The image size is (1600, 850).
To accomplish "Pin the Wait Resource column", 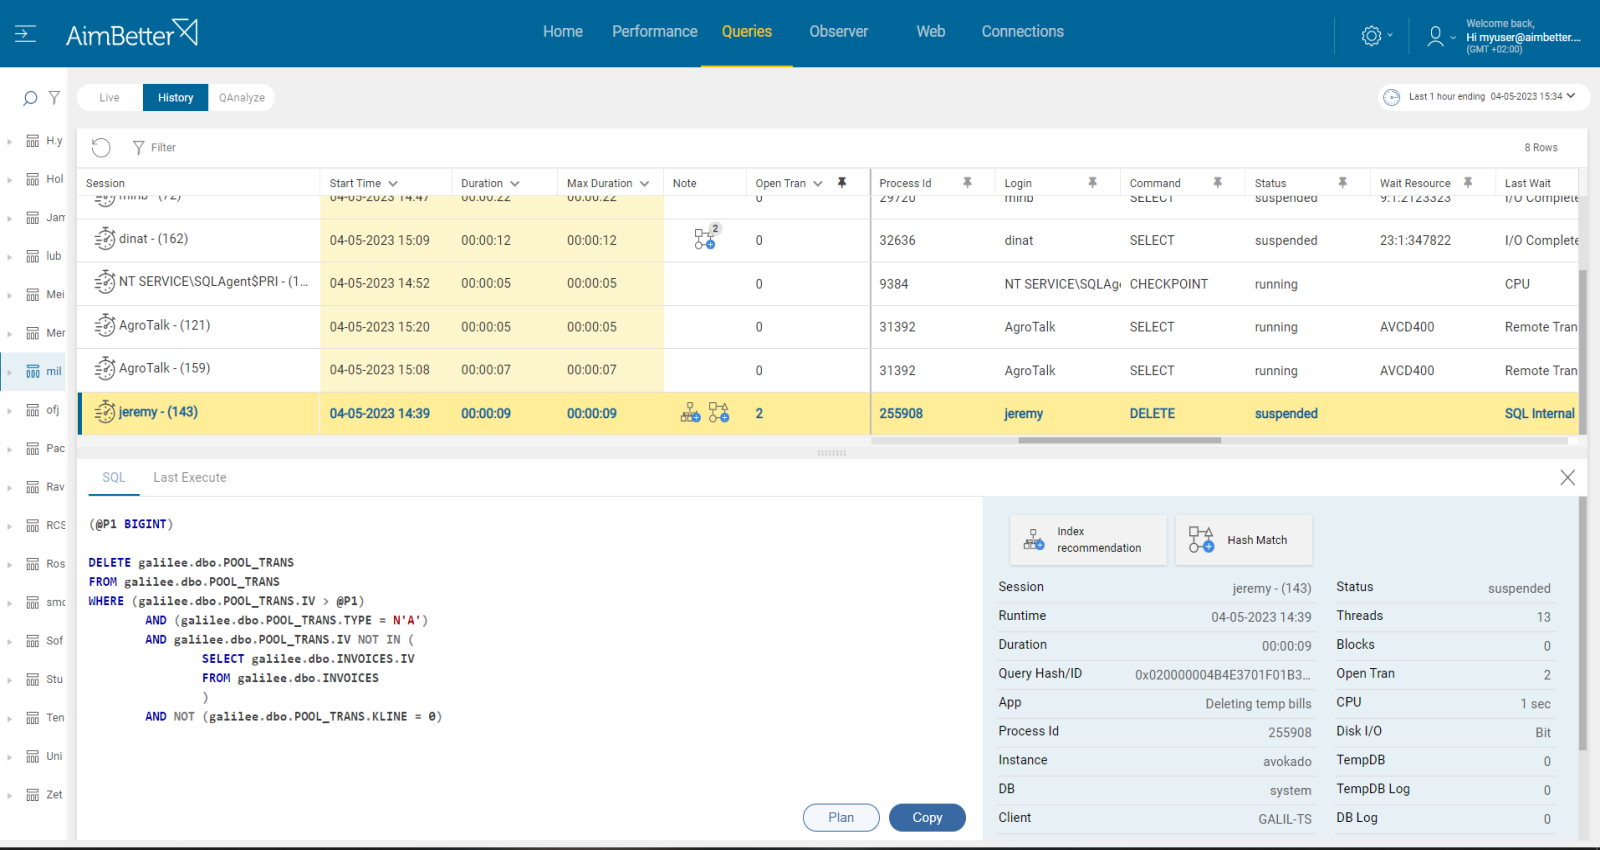I will pos(1467,183).
